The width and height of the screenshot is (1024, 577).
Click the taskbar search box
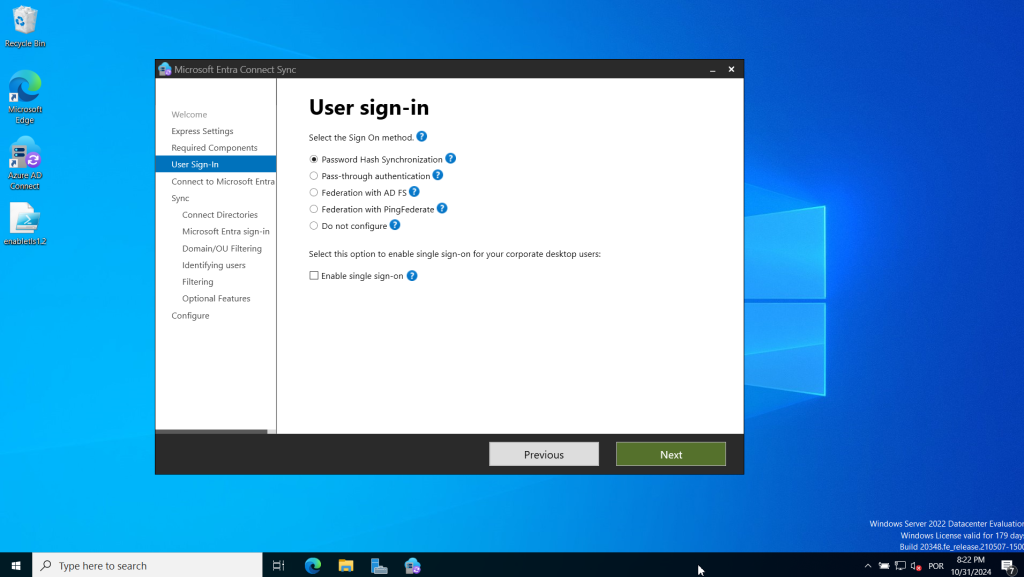click(x=147, y=565)
